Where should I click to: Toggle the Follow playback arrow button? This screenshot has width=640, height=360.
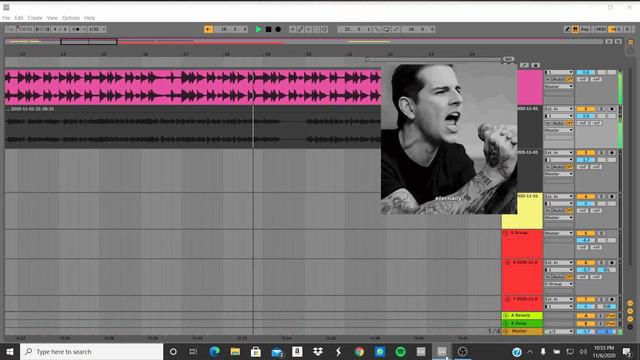click(x=208, y=29)
